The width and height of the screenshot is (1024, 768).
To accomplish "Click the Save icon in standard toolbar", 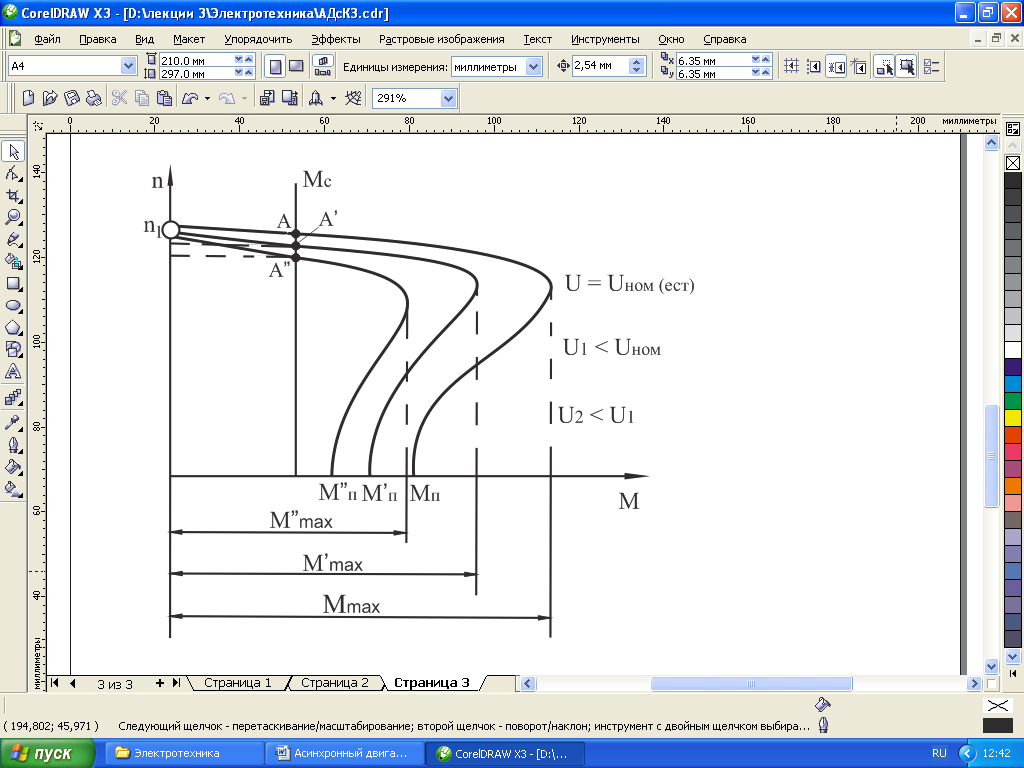I will coord(72,98).
